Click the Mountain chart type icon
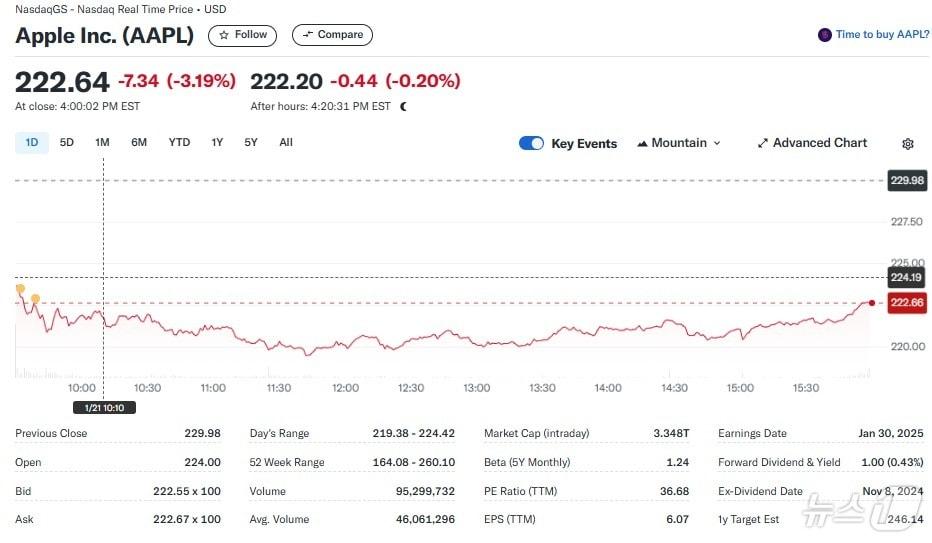 642,143
